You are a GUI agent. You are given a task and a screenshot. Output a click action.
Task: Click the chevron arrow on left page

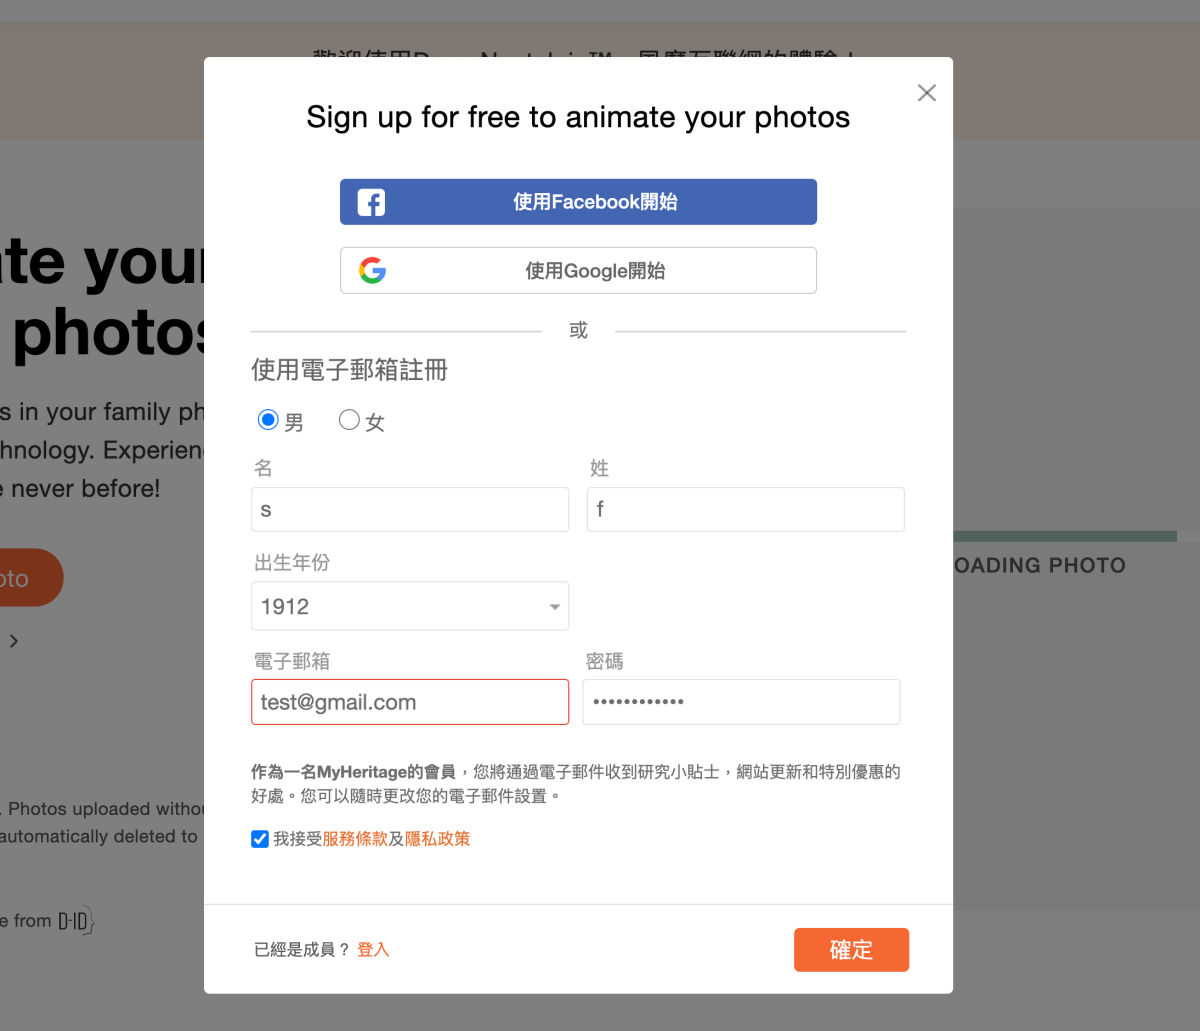click(14, 641)
